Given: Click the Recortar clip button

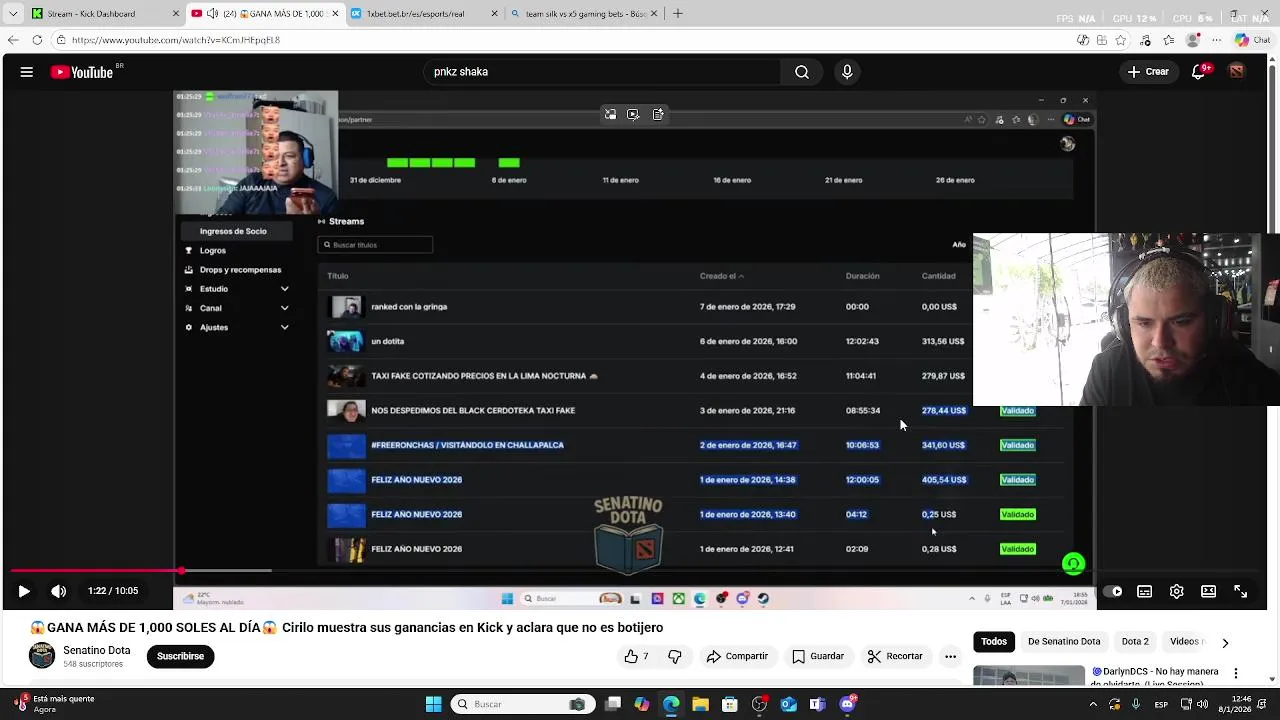Looking at the screenshot, I should click(895, 656).
